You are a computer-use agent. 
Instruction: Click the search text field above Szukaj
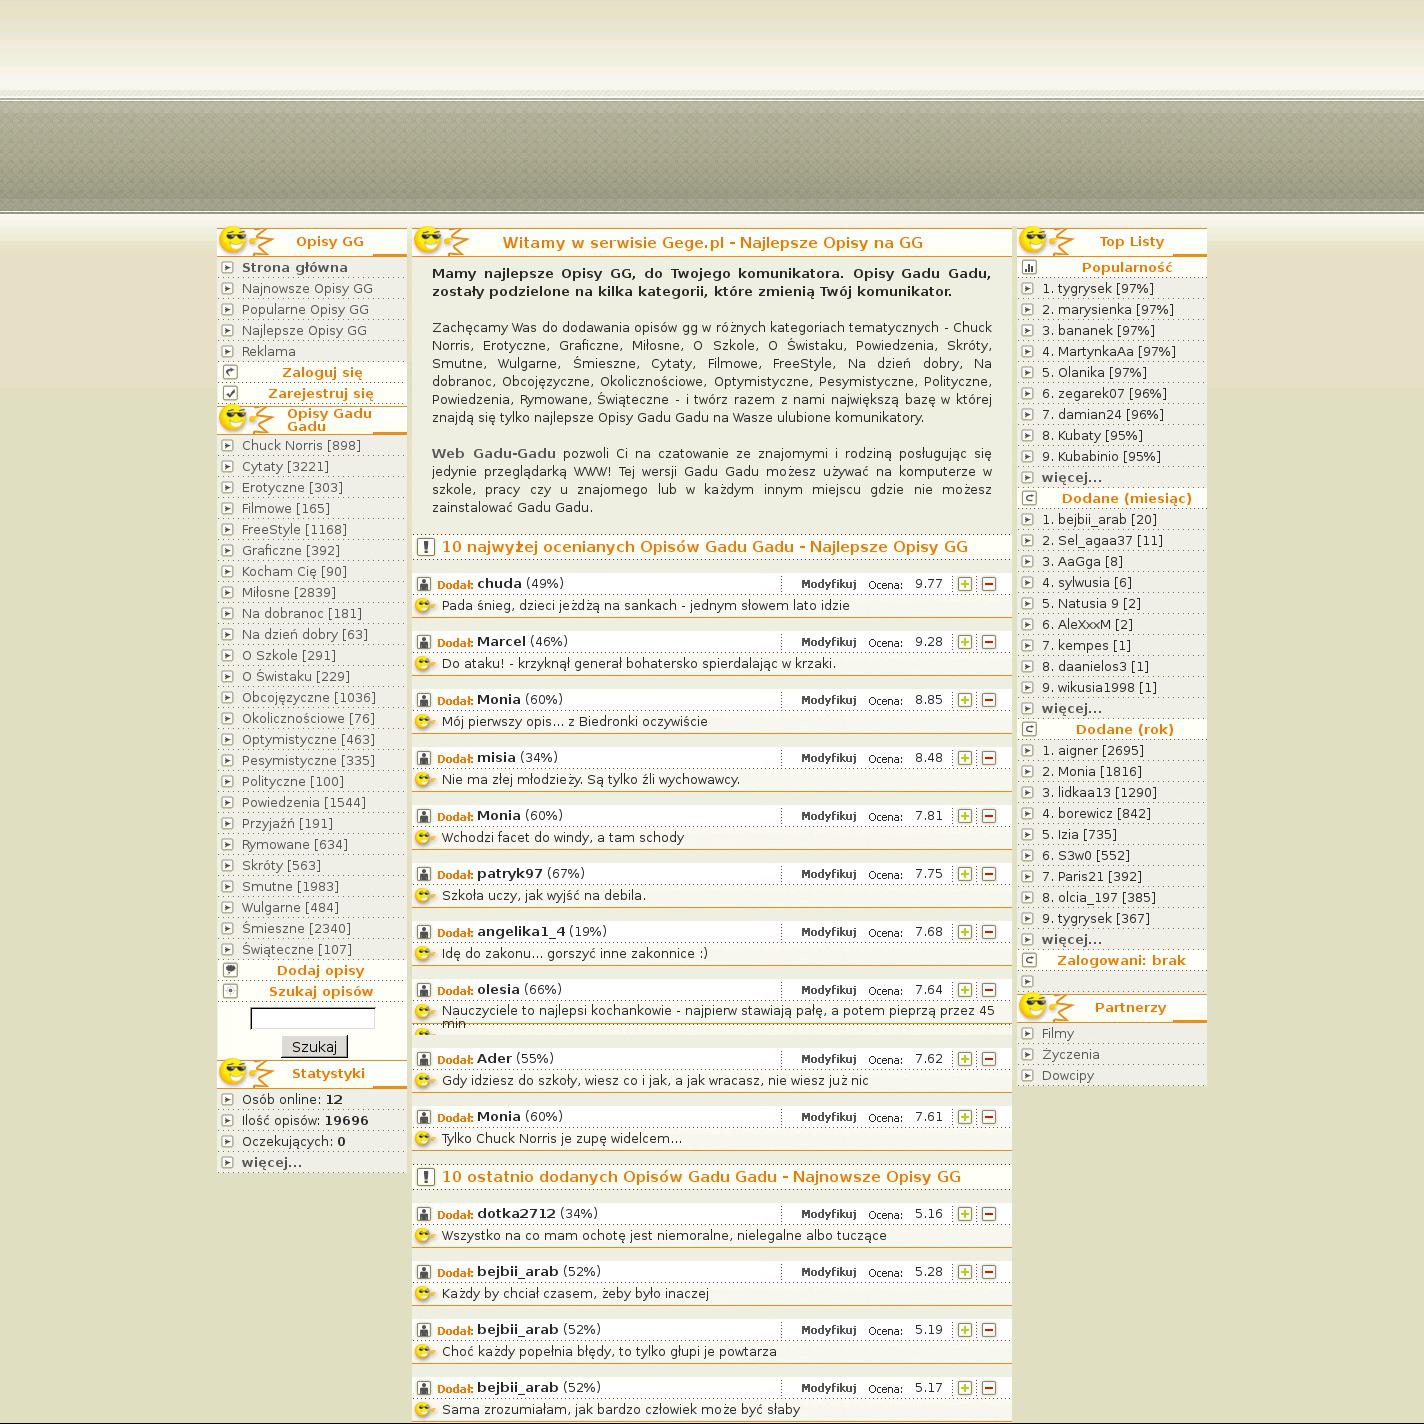312,1019
